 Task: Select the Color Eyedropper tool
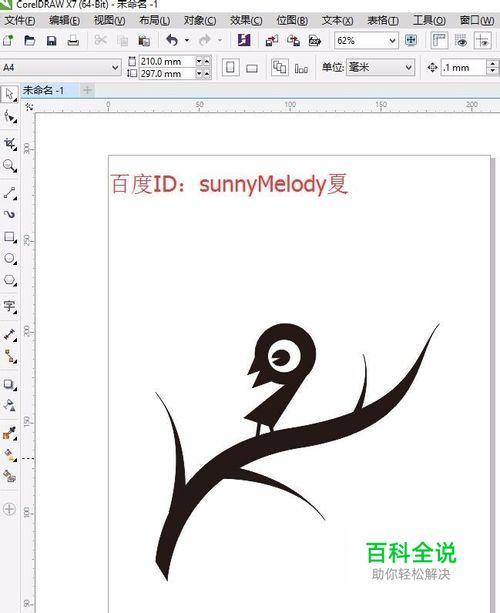coord(9,433)
